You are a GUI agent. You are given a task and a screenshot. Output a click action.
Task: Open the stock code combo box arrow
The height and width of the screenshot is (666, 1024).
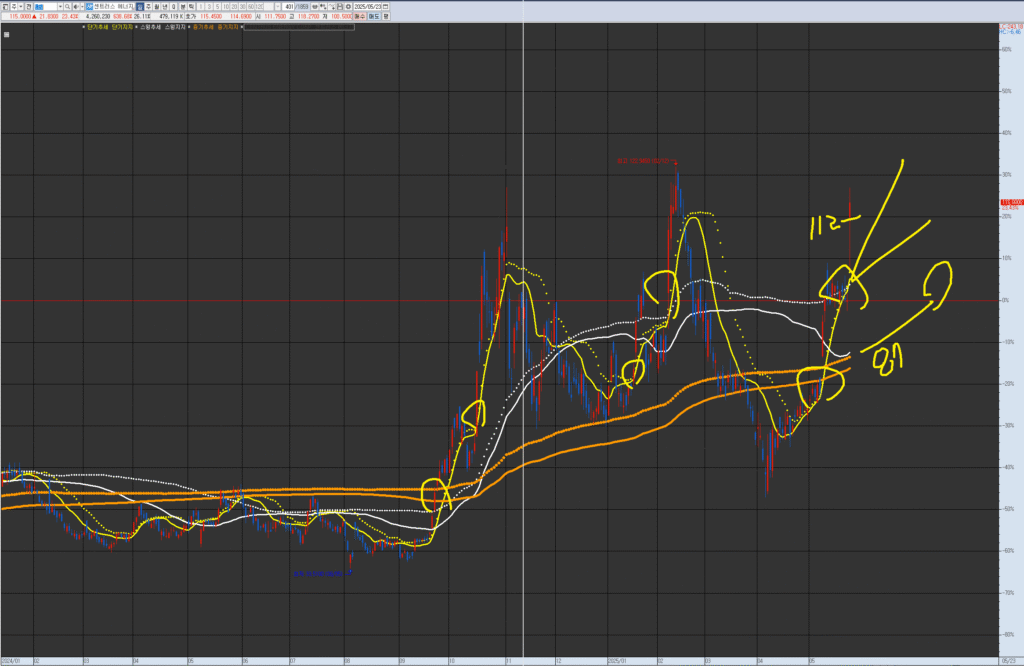coord(60,7)
